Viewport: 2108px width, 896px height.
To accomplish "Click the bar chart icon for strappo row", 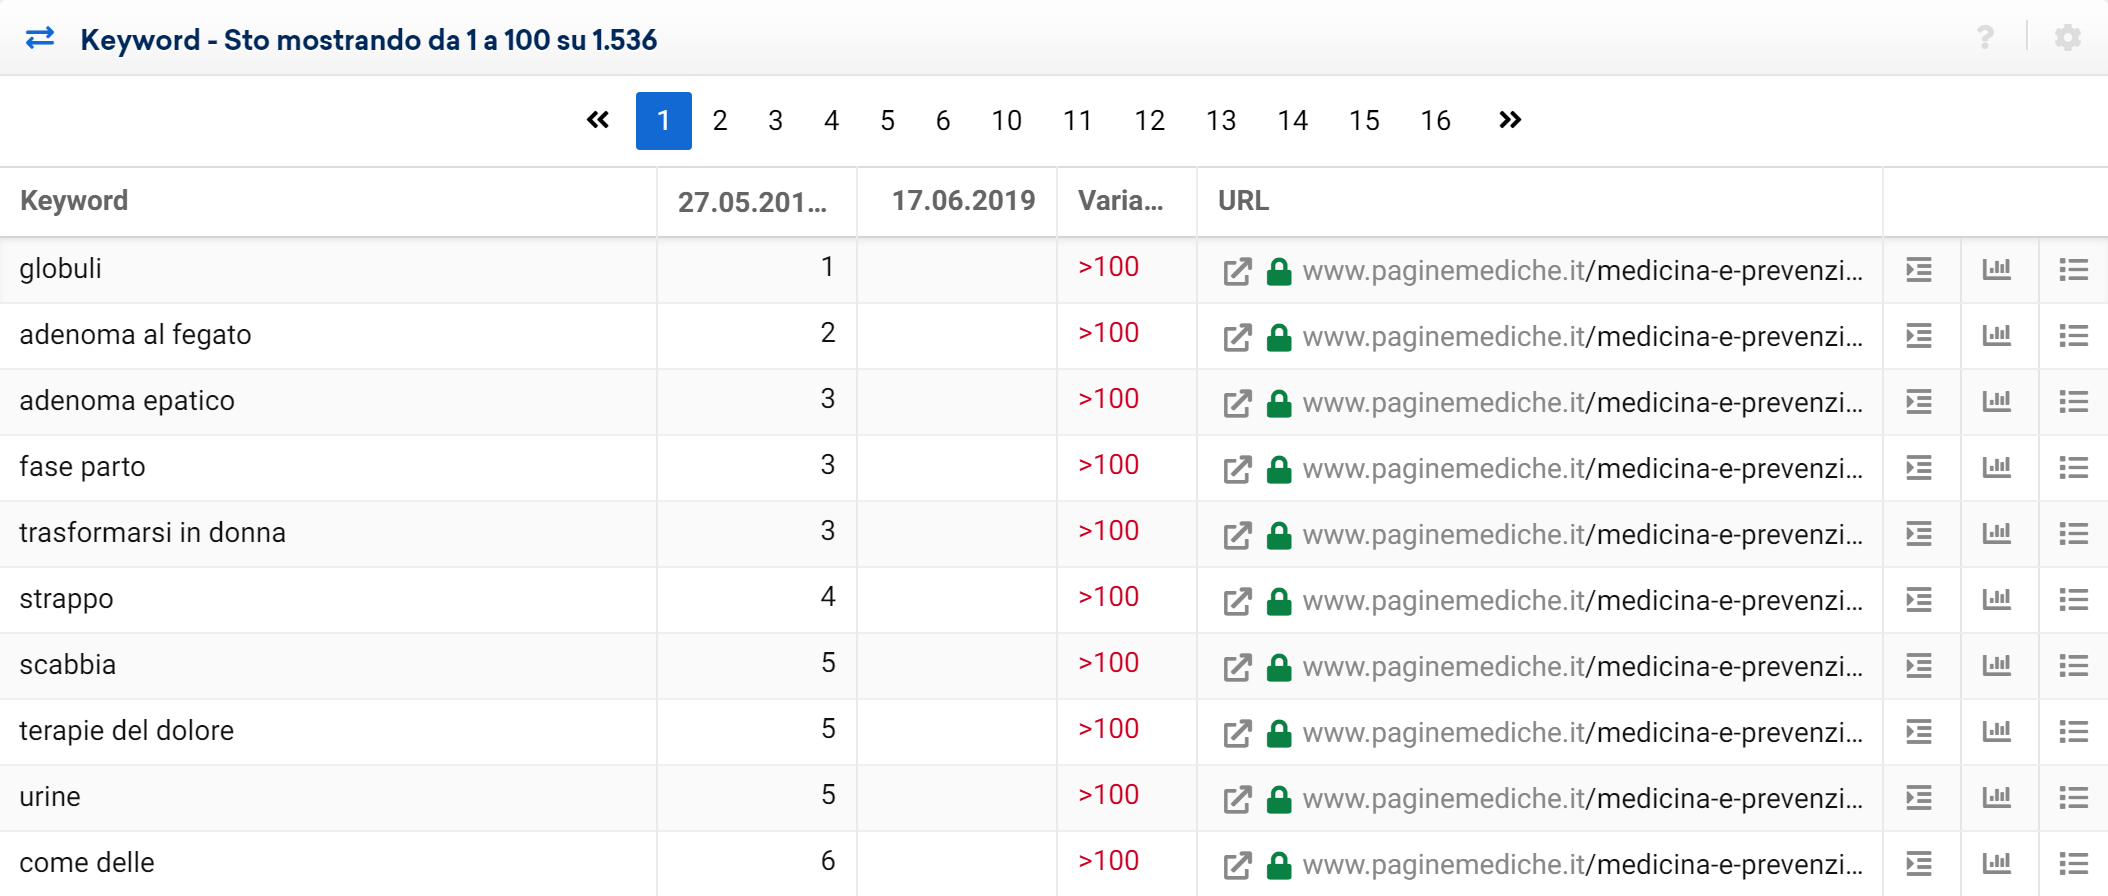I will [1996, 599].
